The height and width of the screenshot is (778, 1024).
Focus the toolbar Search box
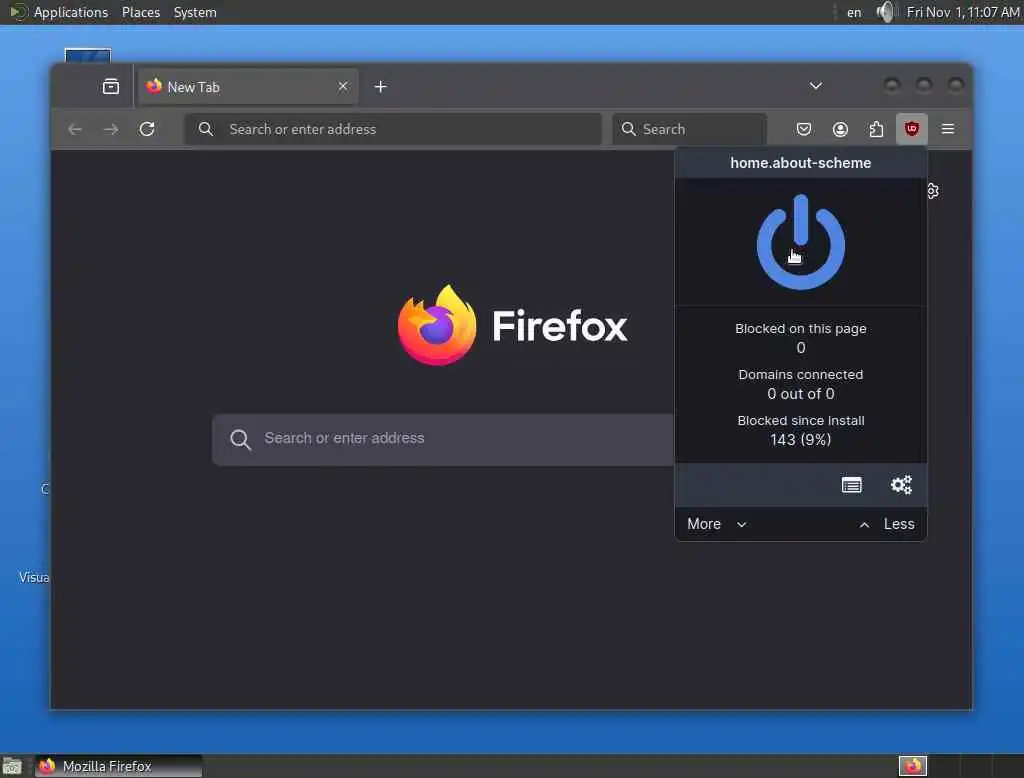689,129
